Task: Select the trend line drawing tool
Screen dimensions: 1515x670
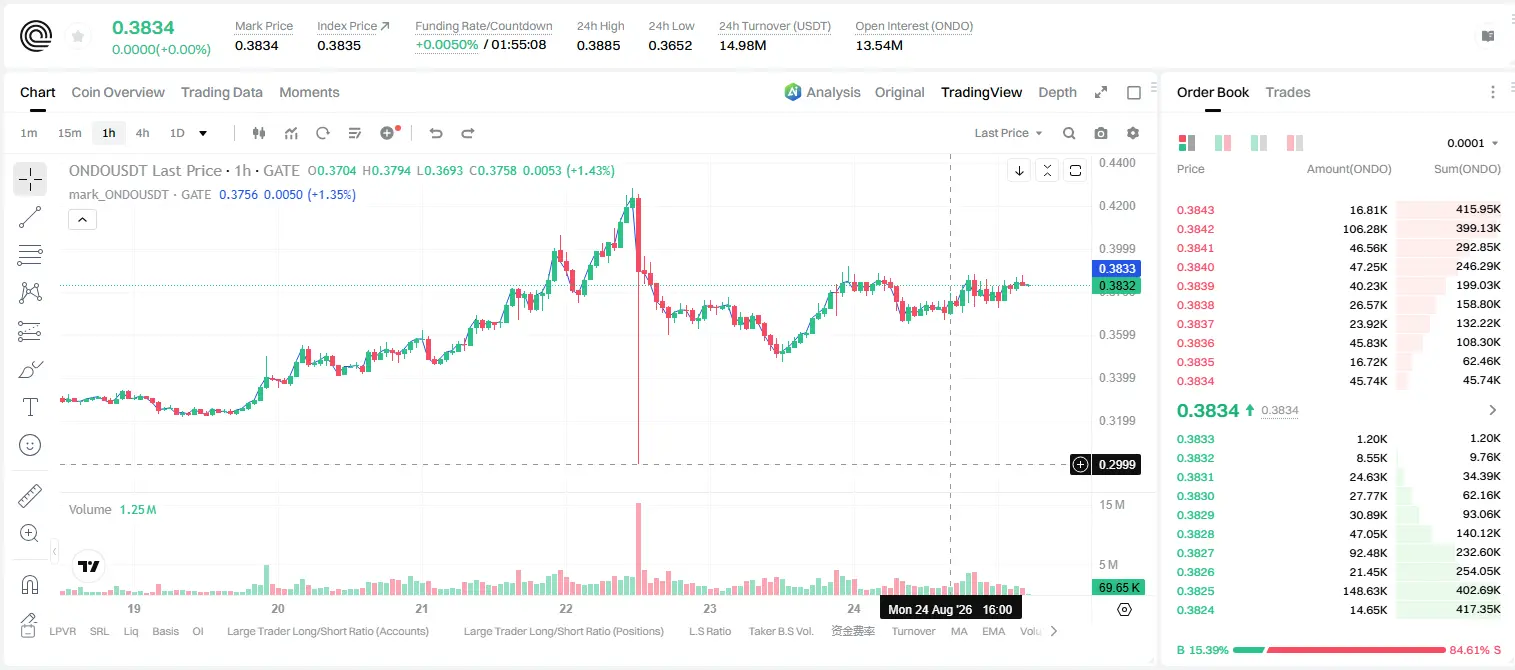Action: coord(30,217)
